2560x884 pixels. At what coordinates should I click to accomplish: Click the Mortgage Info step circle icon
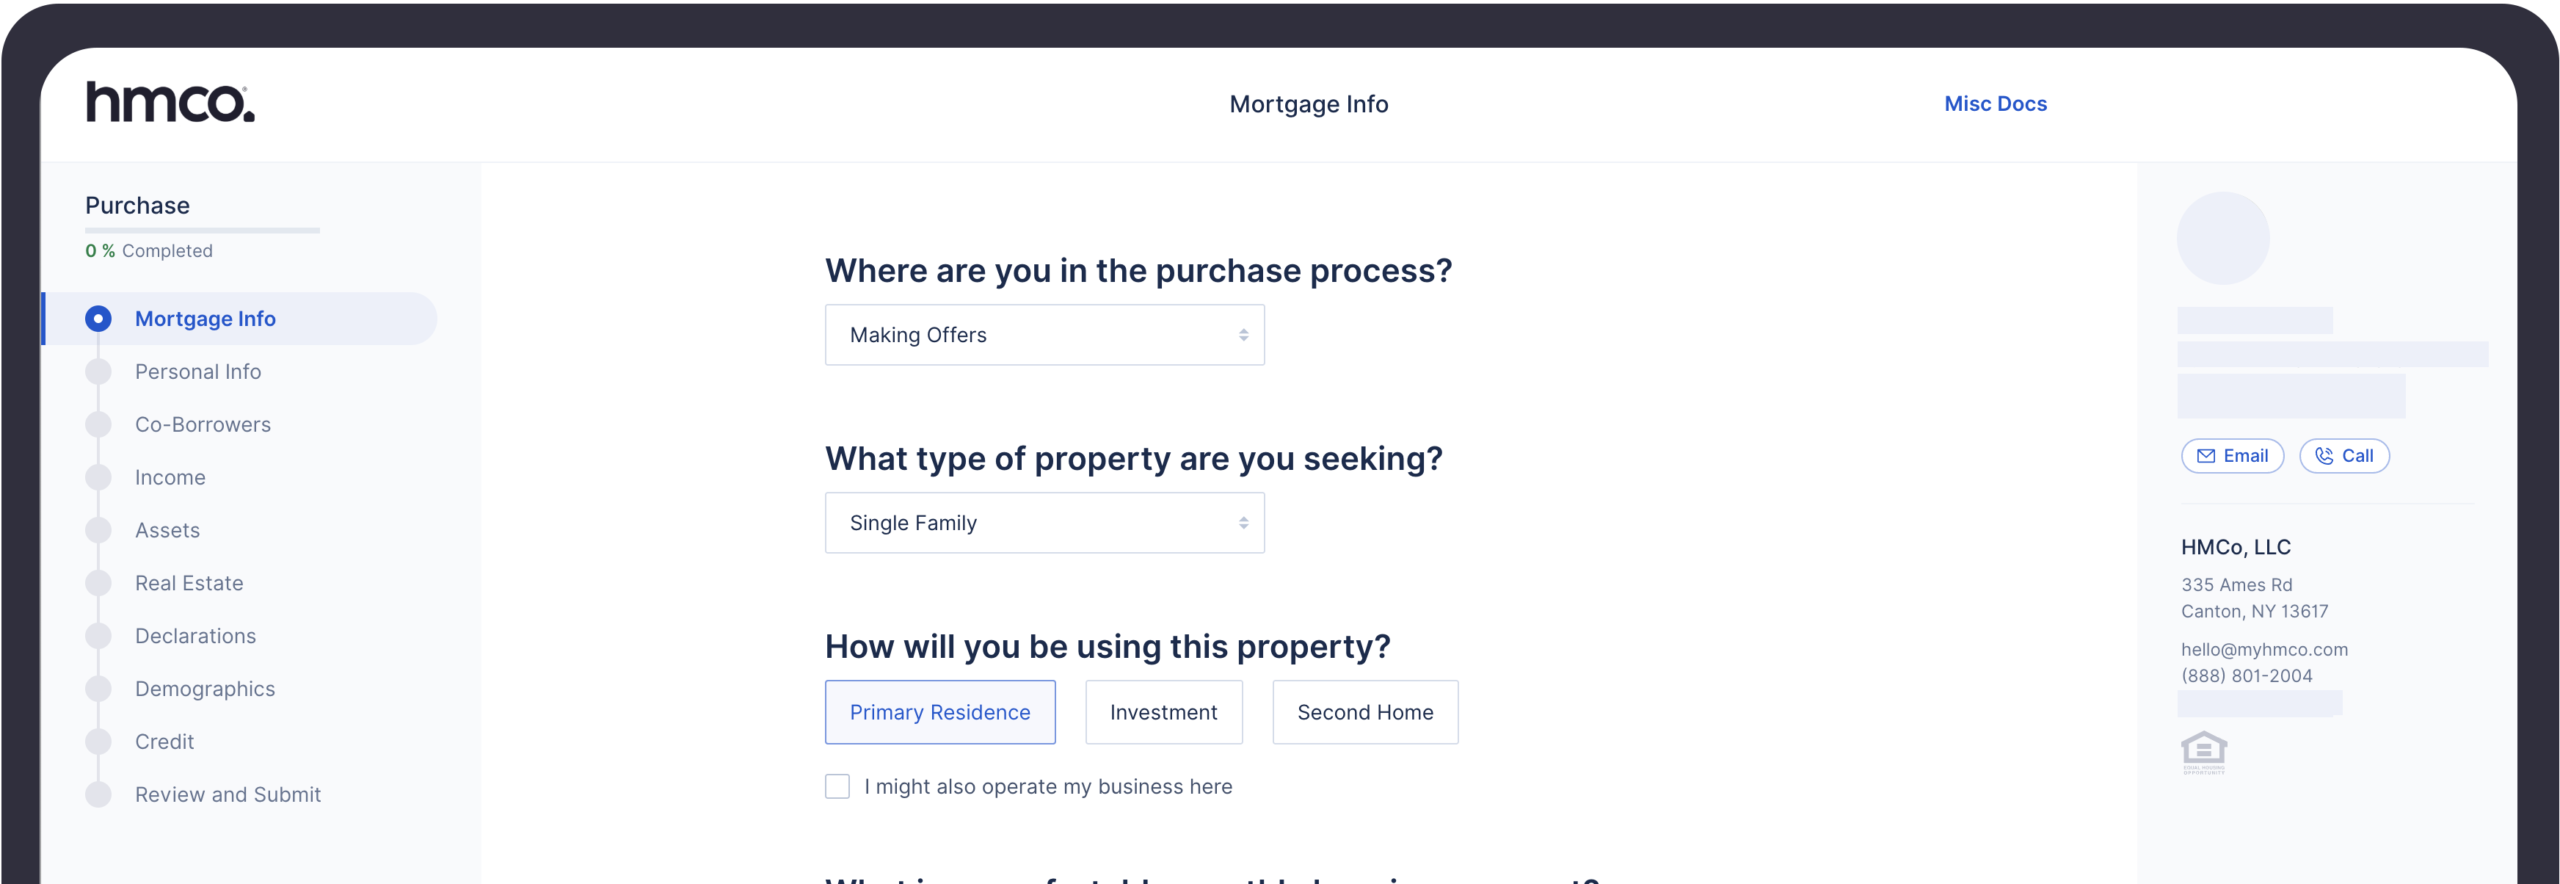click(98, 319)
